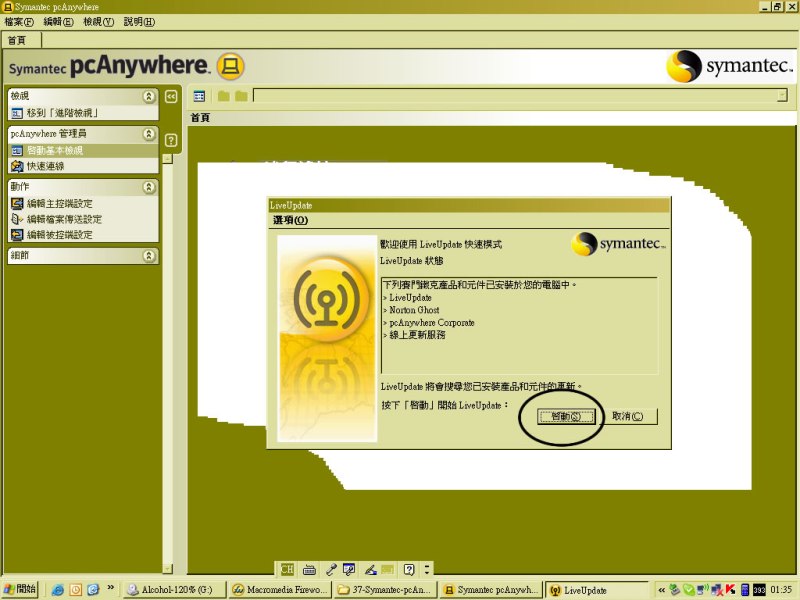Open the address path dropdown arrow
Screen dimensions: 800x600
(782, 95)
